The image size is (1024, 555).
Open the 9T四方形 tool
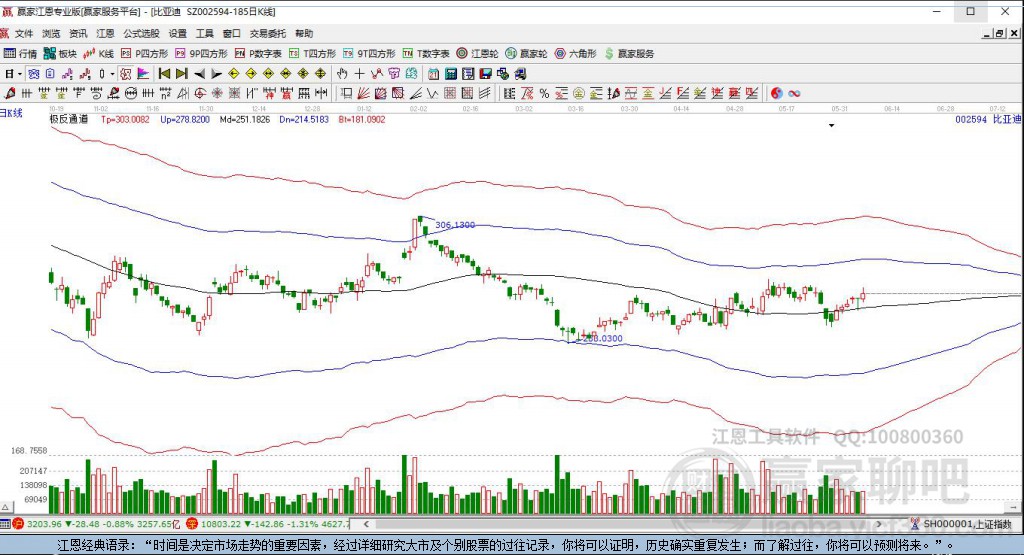tap(369, 54)
